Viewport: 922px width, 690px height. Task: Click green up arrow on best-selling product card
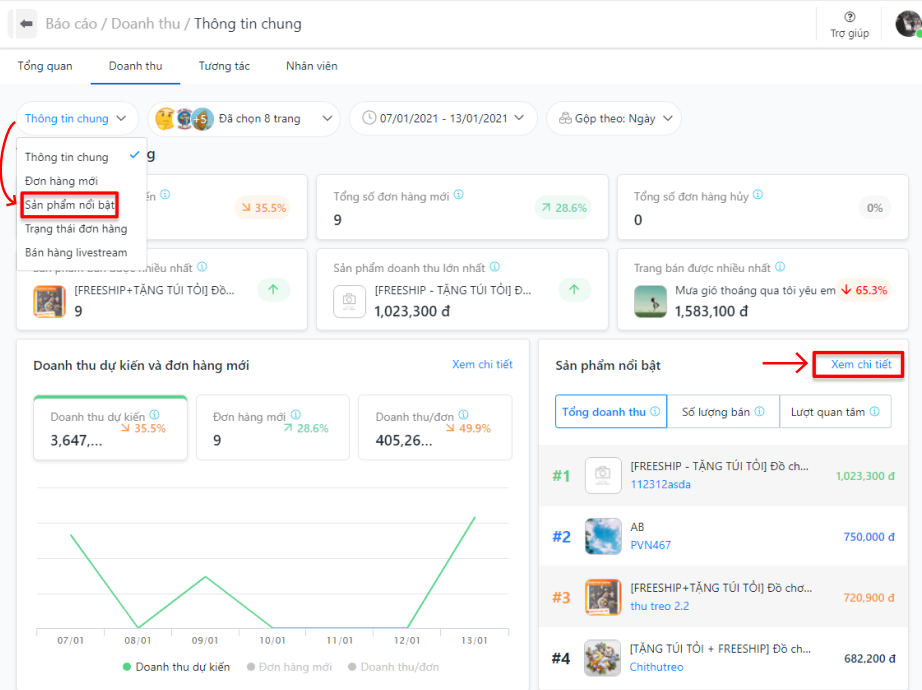click(x=273, y=289)
